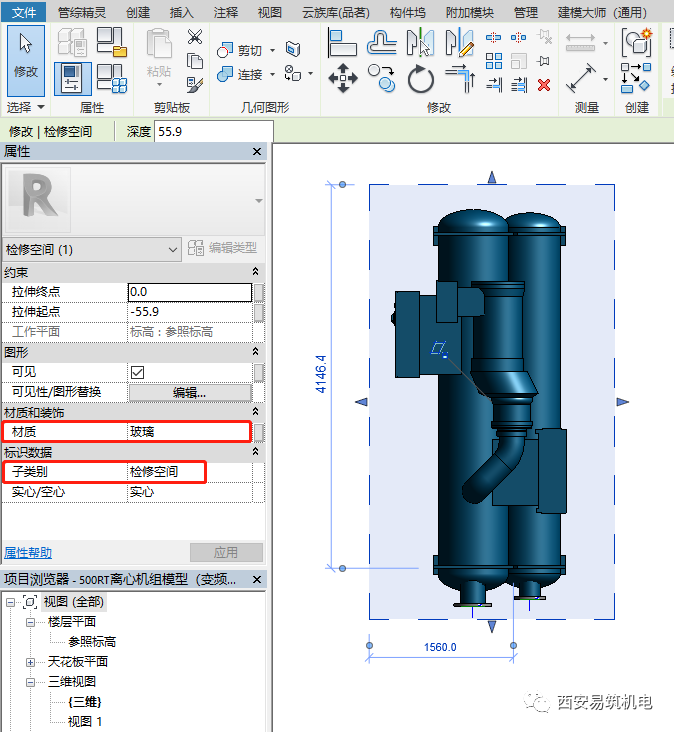Screen dimensions: 674x732
Task: Collapse the 三维视图 tree node
Action: click(x=29, y=682)
